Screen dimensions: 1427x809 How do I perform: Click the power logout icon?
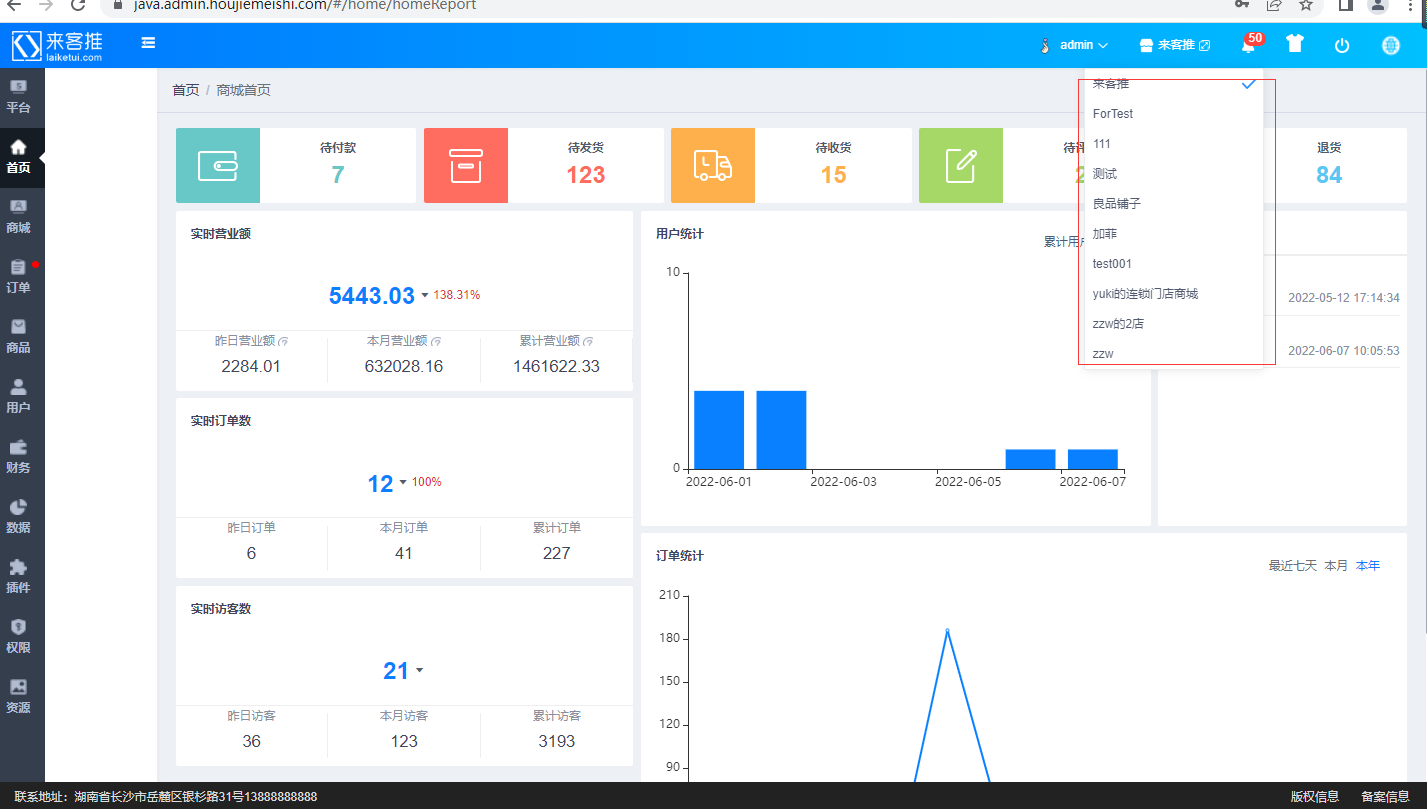1342,45
